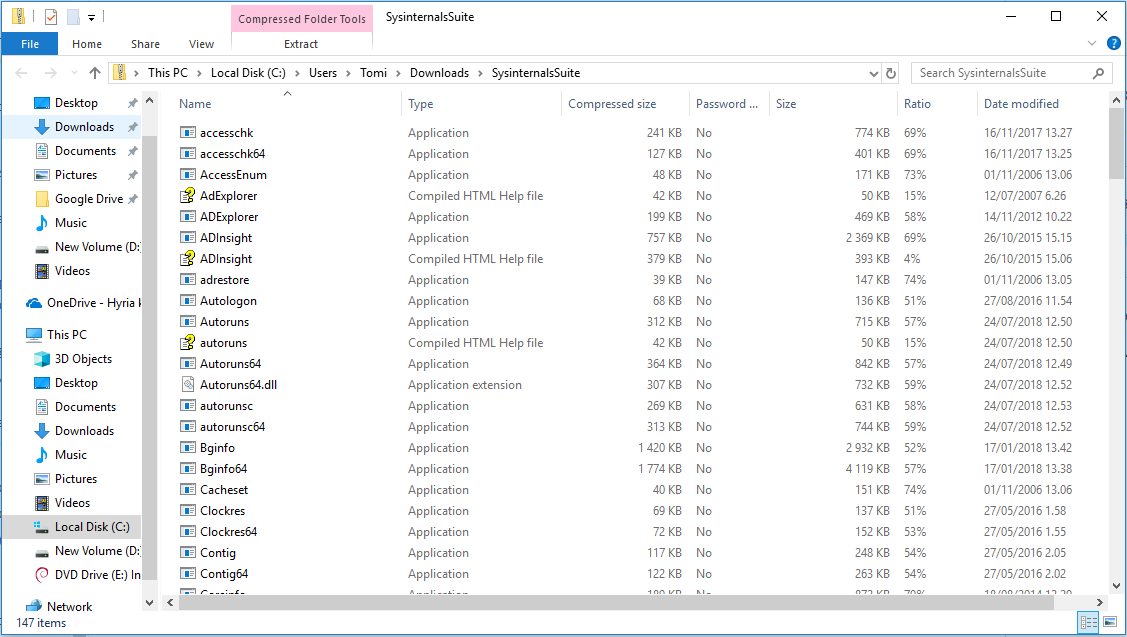Sort by the Size column header
This screenshot has width=1127, height=637.
(833, 104)
